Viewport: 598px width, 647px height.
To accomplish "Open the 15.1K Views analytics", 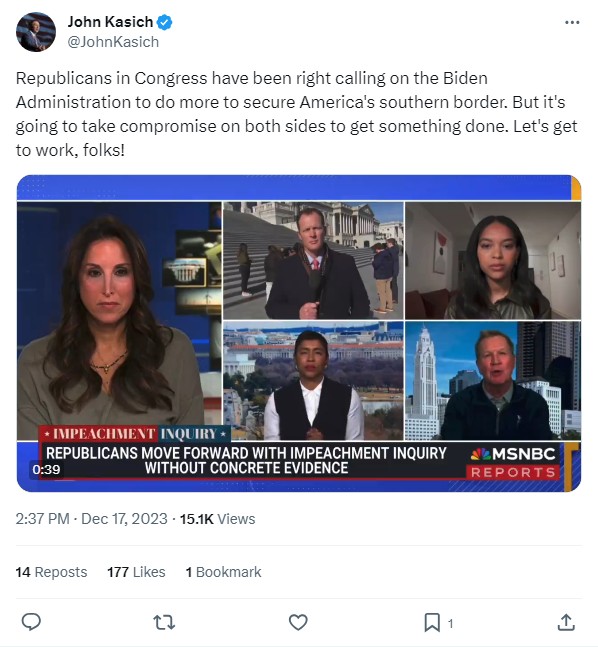I will coord(217,519).
